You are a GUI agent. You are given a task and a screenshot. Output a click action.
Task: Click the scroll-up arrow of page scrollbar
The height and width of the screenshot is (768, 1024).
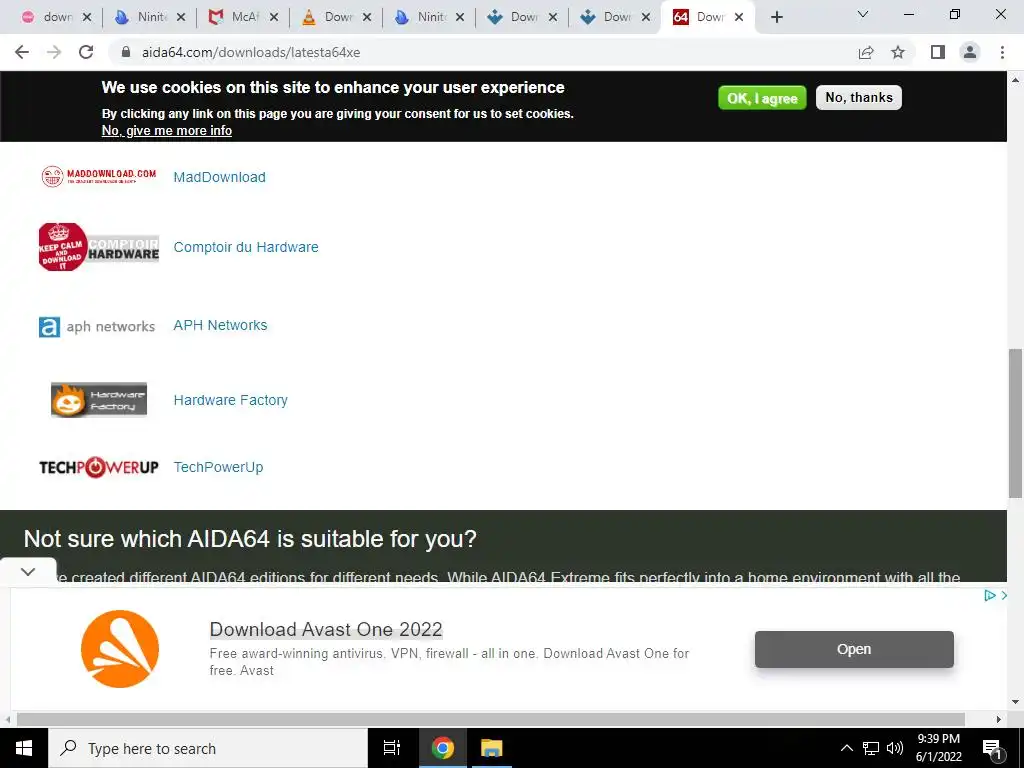(1015, 80)
